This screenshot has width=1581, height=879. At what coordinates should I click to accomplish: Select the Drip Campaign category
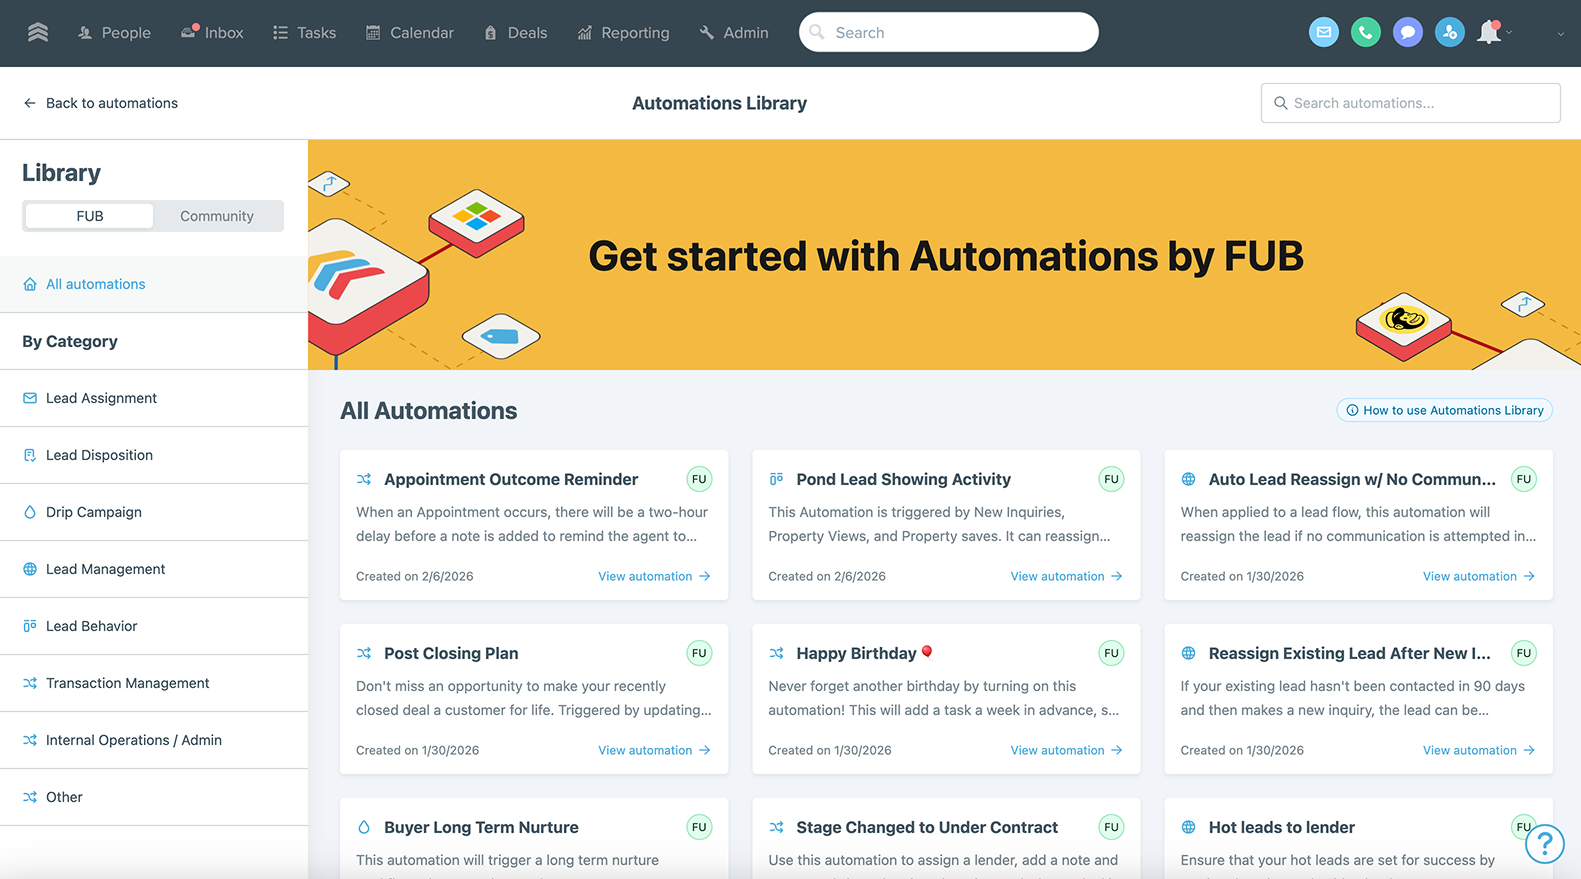(94, 512)
